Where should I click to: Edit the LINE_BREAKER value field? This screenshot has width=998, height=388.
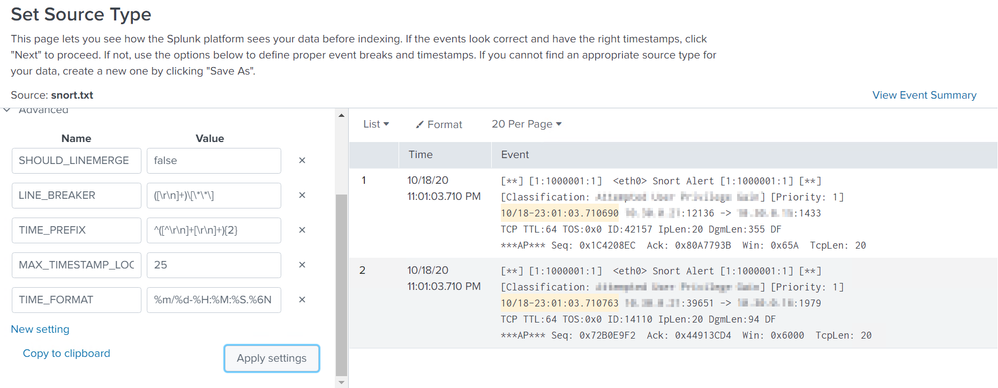(x=214, y=195)
